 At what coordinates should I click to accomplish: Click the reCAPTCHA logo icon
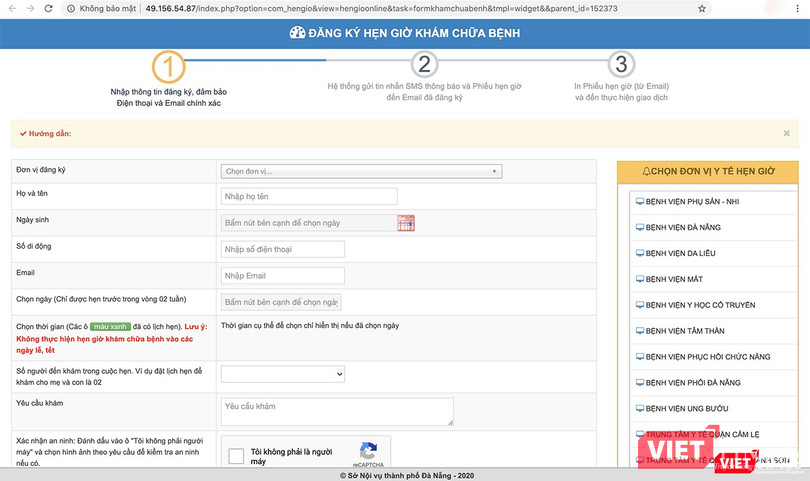pos(368,452)
